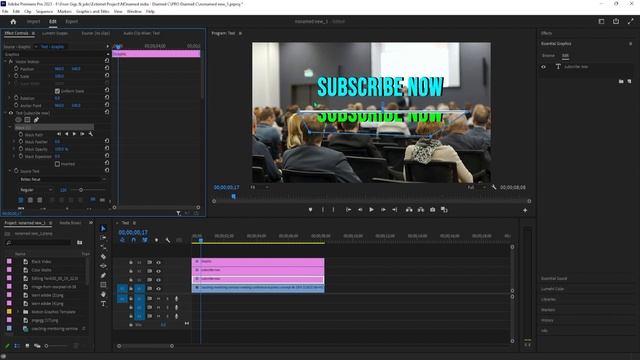This screenshot has width=640, height=360.
Task: Play the program monitor
Action: pyautogui.click(x=371, y=210)
